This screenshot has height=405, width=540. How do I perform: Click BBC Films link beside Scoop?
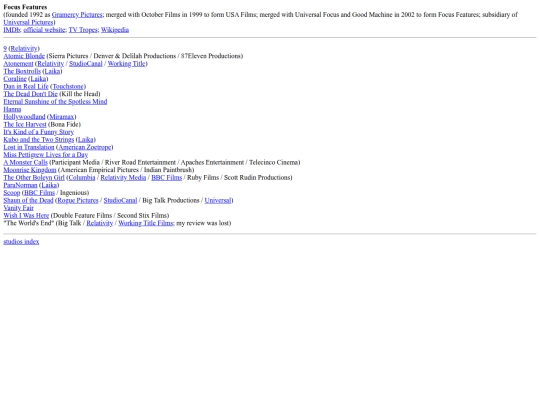pyautogui.click(x=39, y=193)
